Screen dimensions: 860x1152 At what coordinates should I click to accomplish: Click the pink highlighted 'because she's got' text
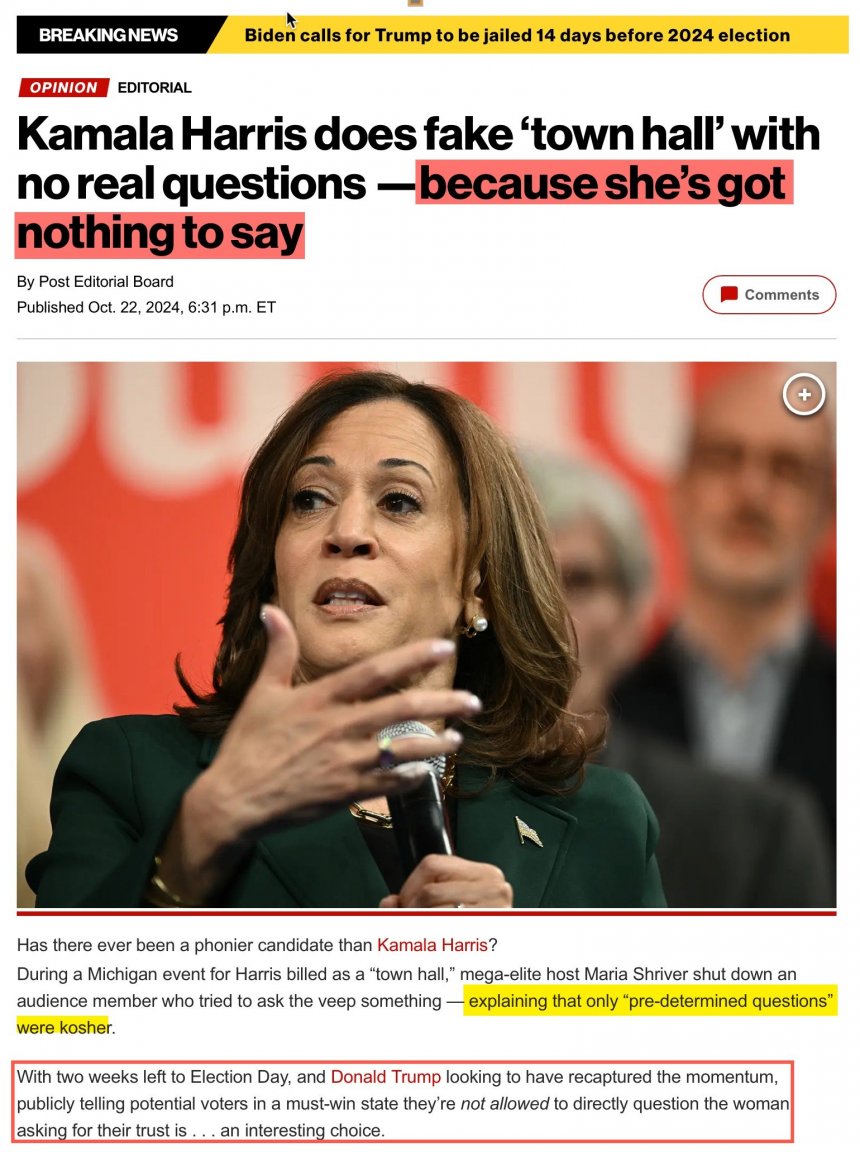click(x=604, y=183)
